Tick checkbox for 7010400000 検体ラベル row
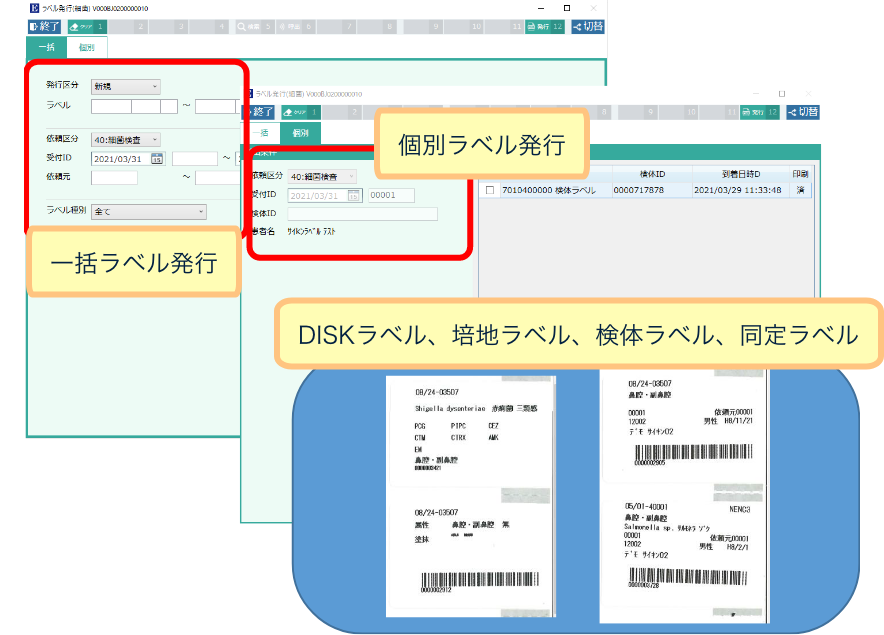 click(x=490, y=190)
